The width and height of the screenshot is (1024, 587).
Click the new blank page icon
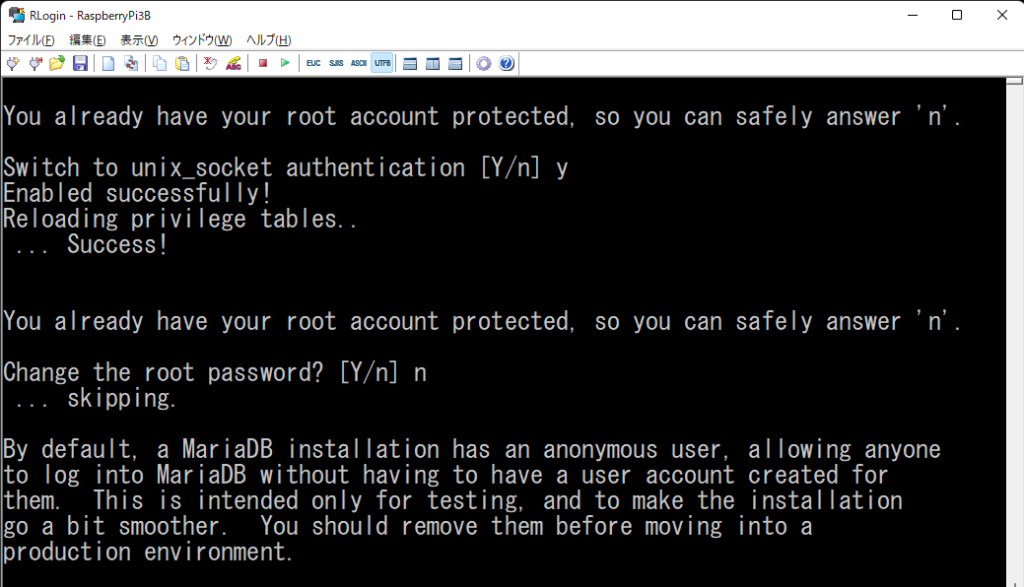[108, 63]
